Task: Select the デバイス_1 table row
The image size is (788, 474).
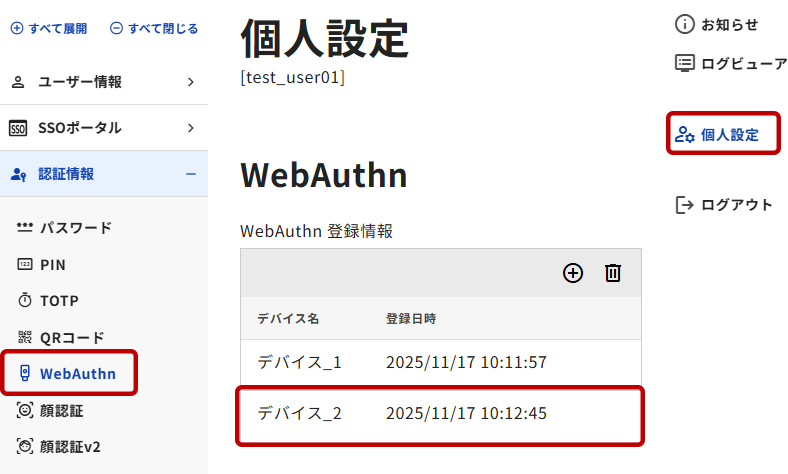Action: pyautogui.click(x=440, y=362)
